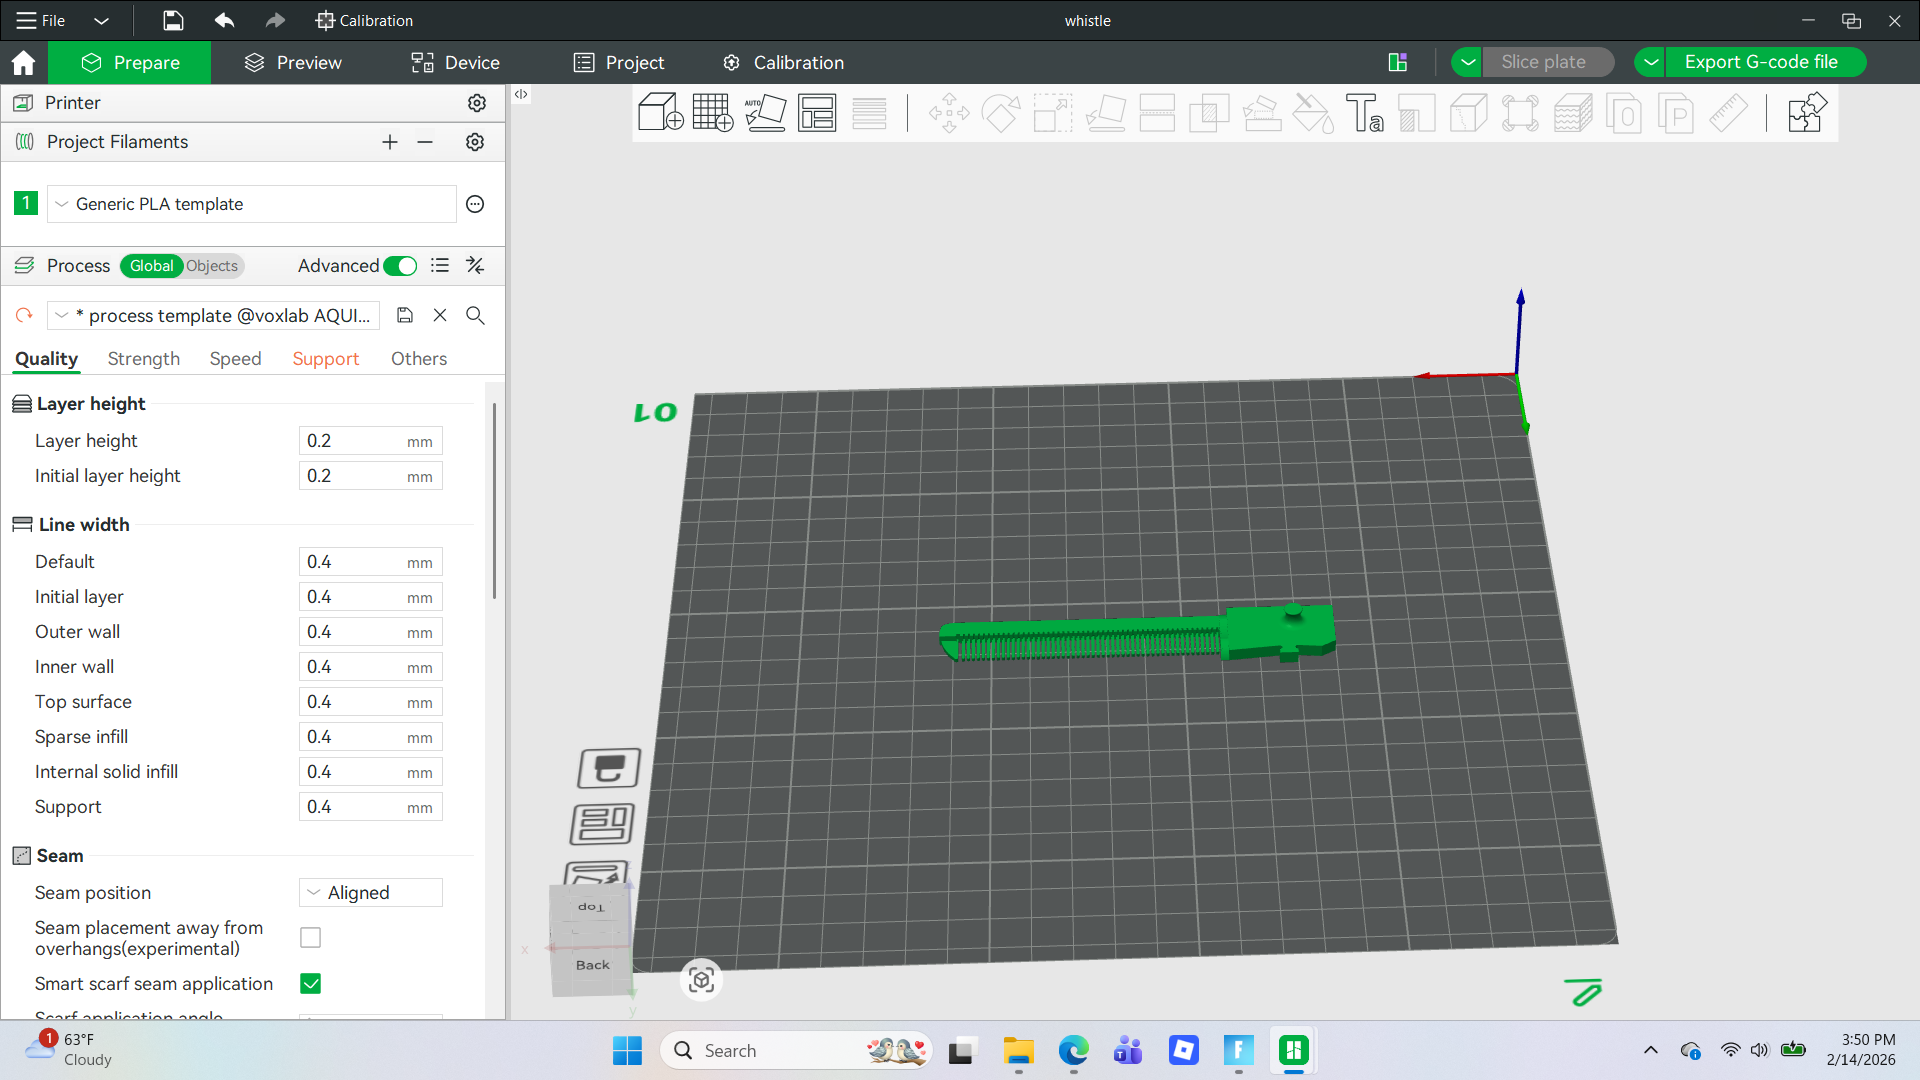Open the Preview tab
Viewport: 1920px width, 1080px height.
tap(293, 62)
